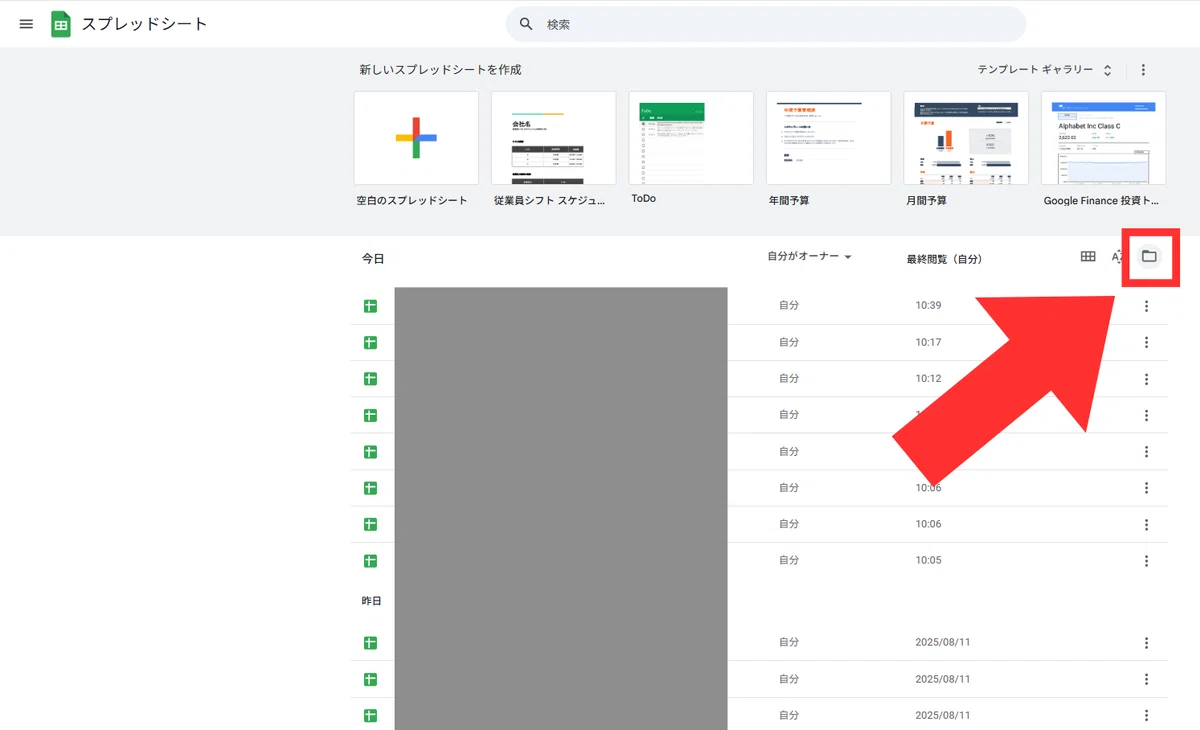The width and height of the screenshot is (1200, 730).
Task: Expand the テンプレート ギャラリー arrows
Action: [1107, 70]
